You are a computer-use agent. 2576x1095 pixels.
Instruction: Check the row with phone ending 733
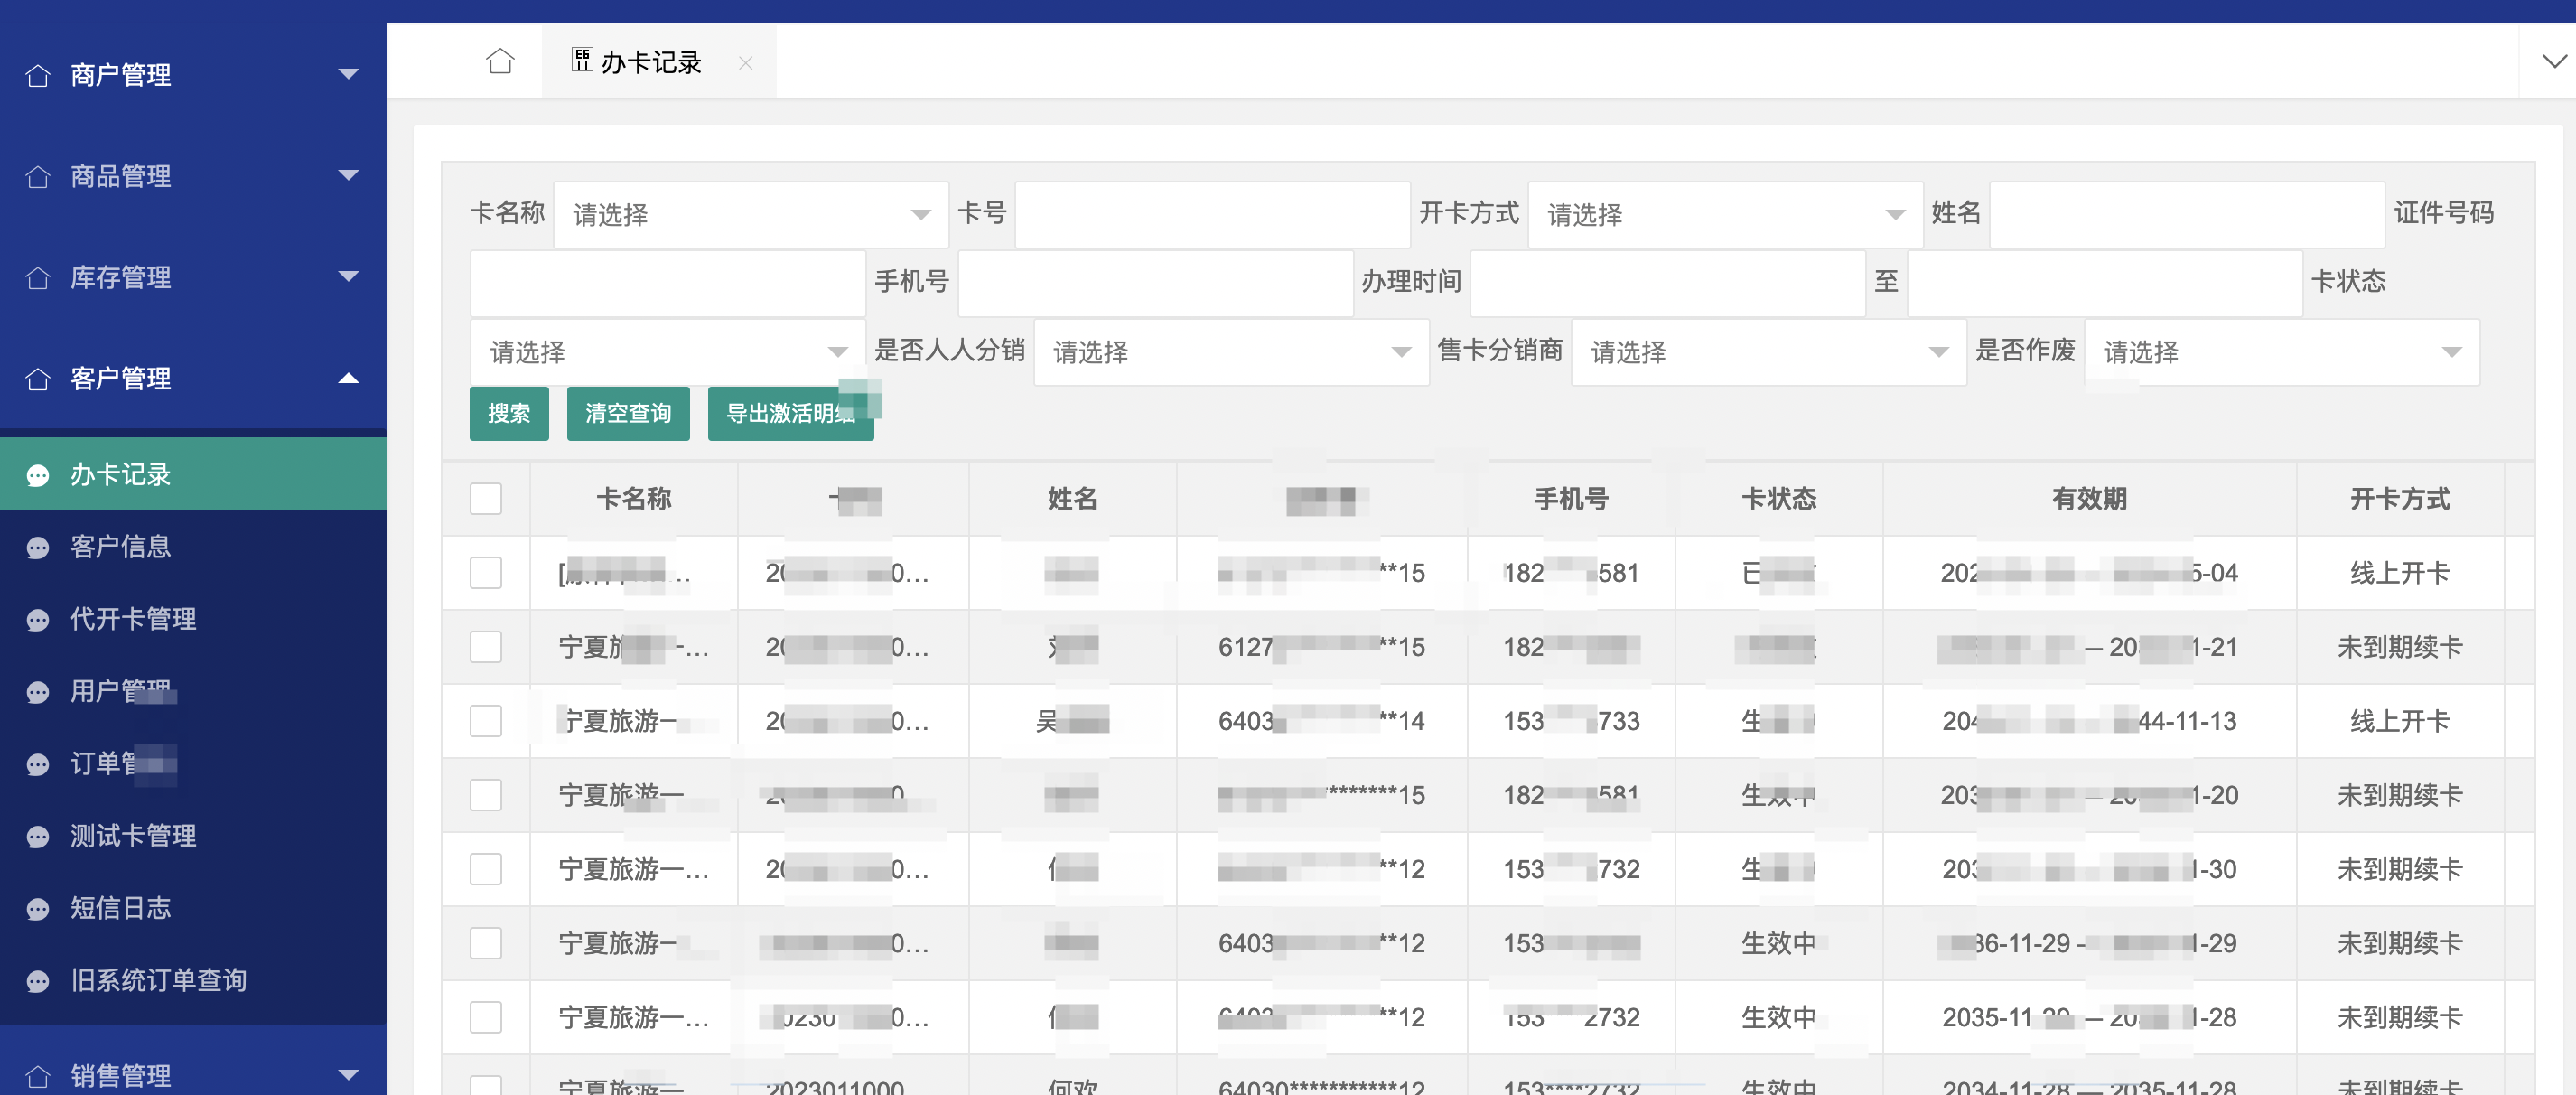(x=486, y=721)
